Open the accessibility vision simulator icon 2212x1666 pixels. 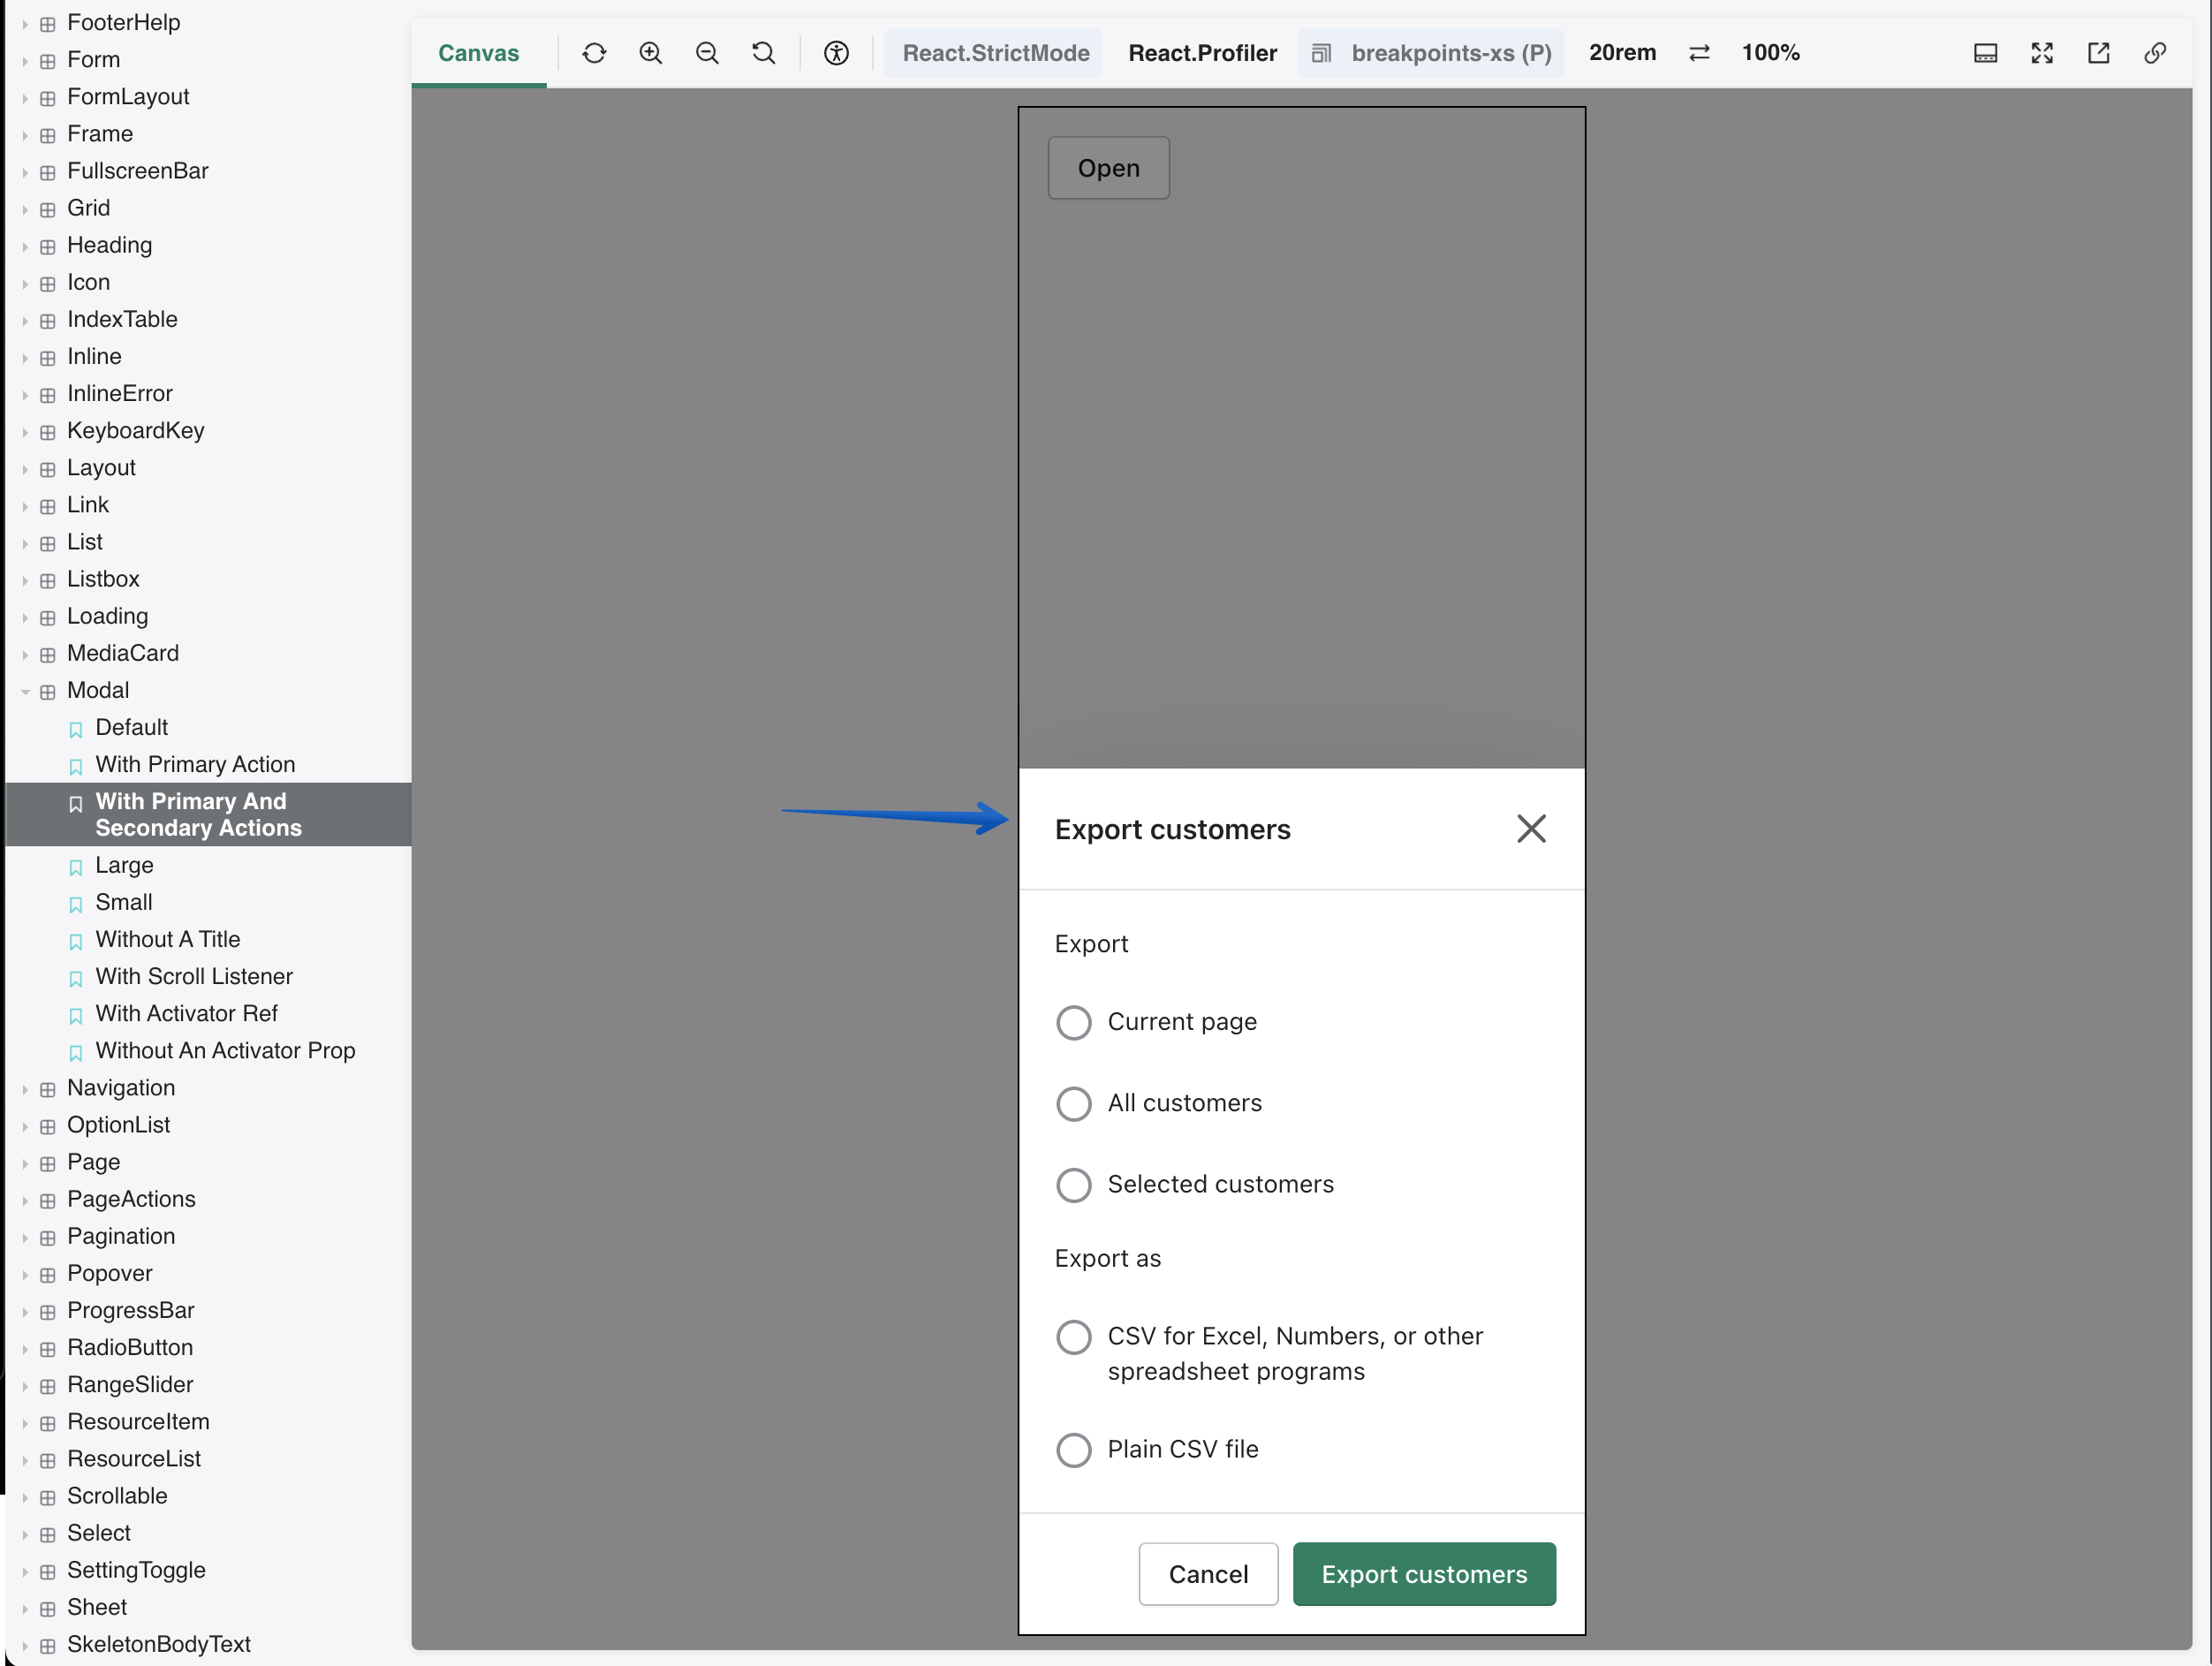pyautogui.click(x=836, y=53)
